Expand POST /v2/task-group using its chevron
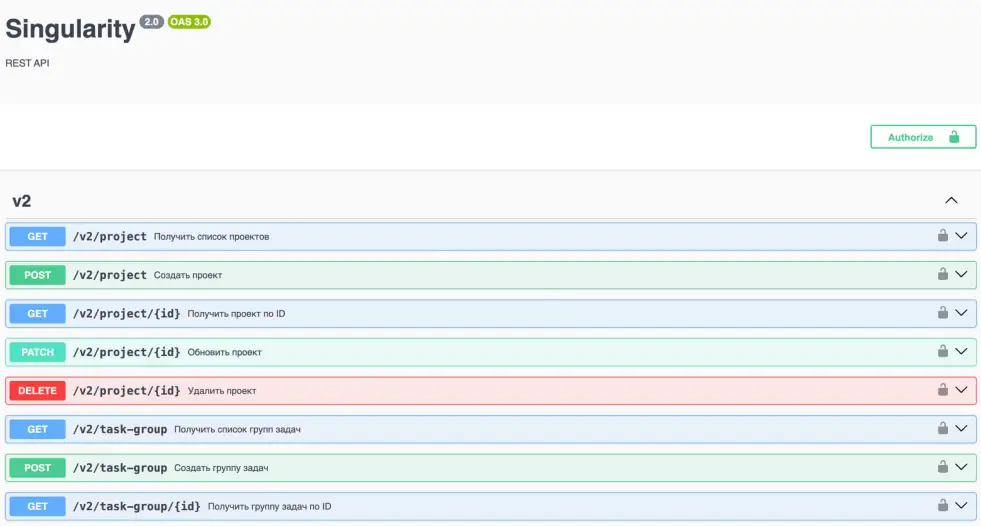 coord(962,467)
